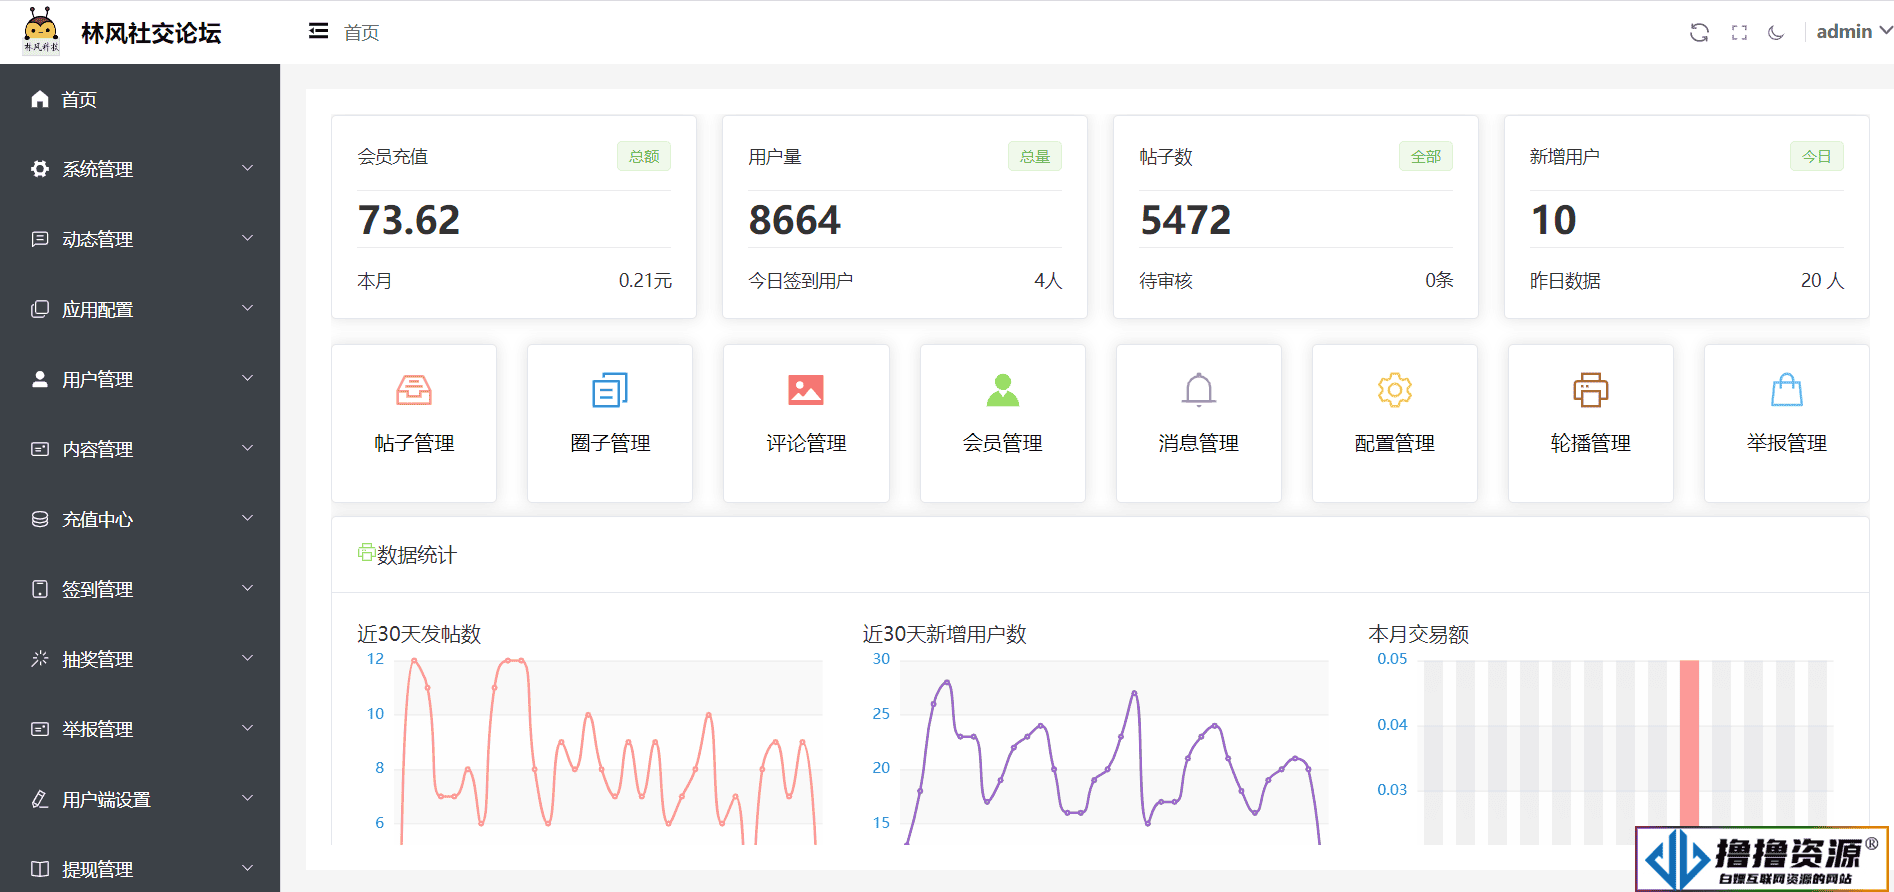Expand the 充值中心 menu chevron

248,518
